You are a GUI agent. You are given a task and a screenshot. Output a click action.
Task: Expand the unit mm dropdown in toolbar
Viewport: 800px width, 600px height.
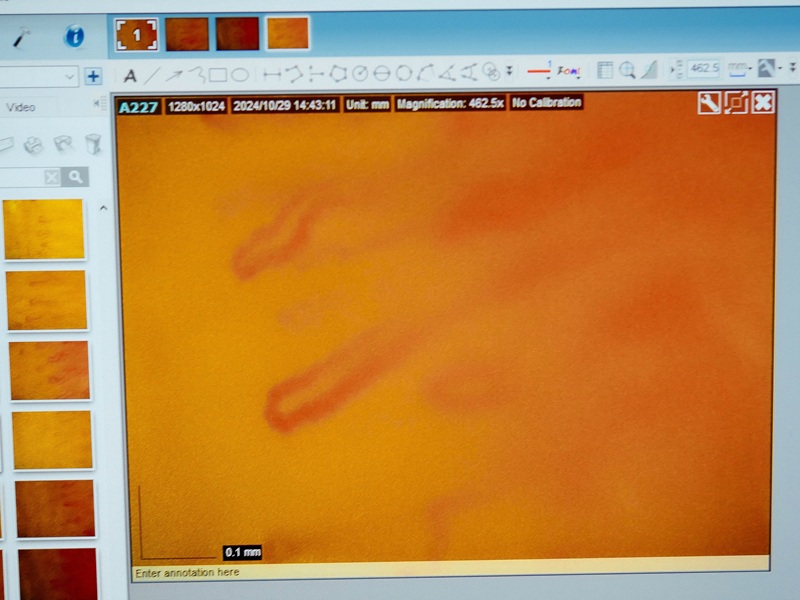pos(739,69)
